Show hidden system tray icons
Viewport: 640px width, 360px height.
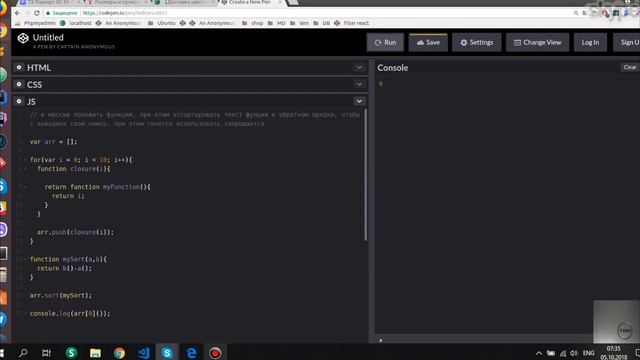coord(539,353)
